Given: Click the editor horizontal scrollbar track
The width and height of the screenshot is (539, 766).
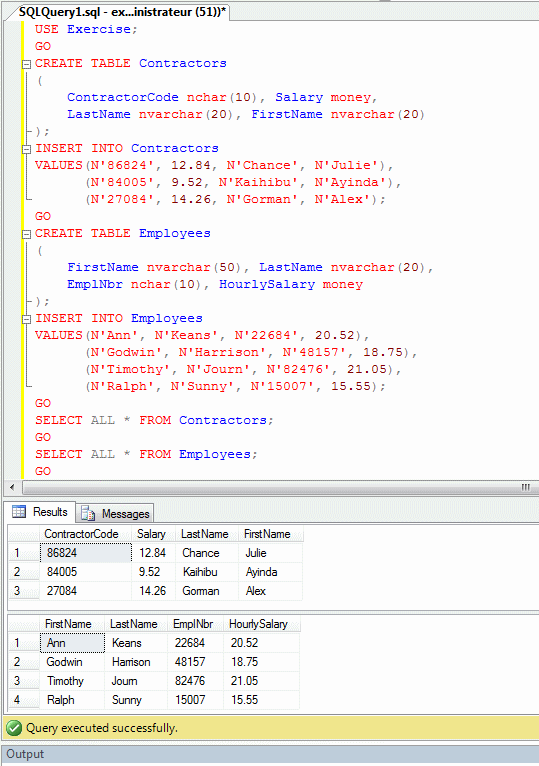Looking at the screenshot, I should pyautogui.click(x=272, y=487).
